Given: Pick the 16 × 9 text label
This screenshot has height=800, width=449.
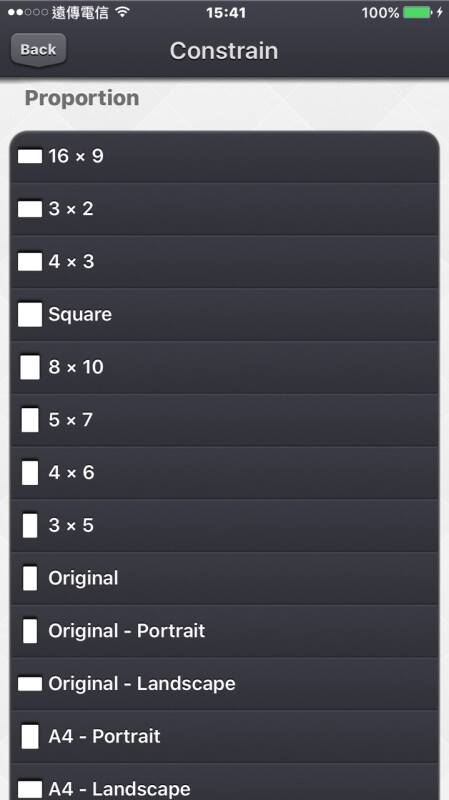Looking at the screenshot, I should (x=76, y=156).
